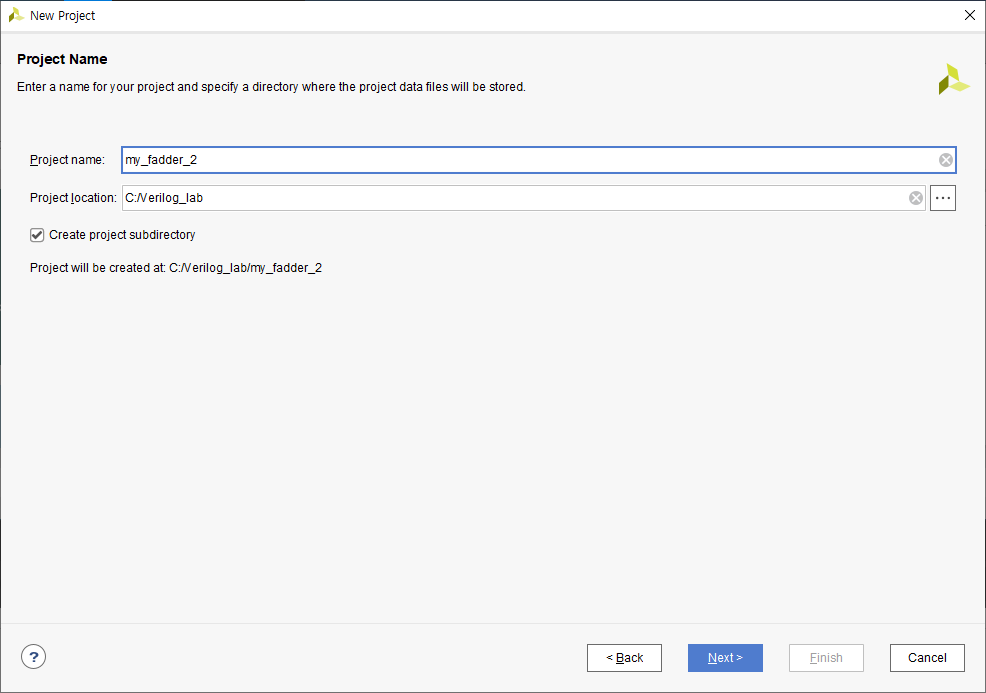Close the New Project dialog window
This screenshot has width=986, height=693.
(x=970, y=15)
